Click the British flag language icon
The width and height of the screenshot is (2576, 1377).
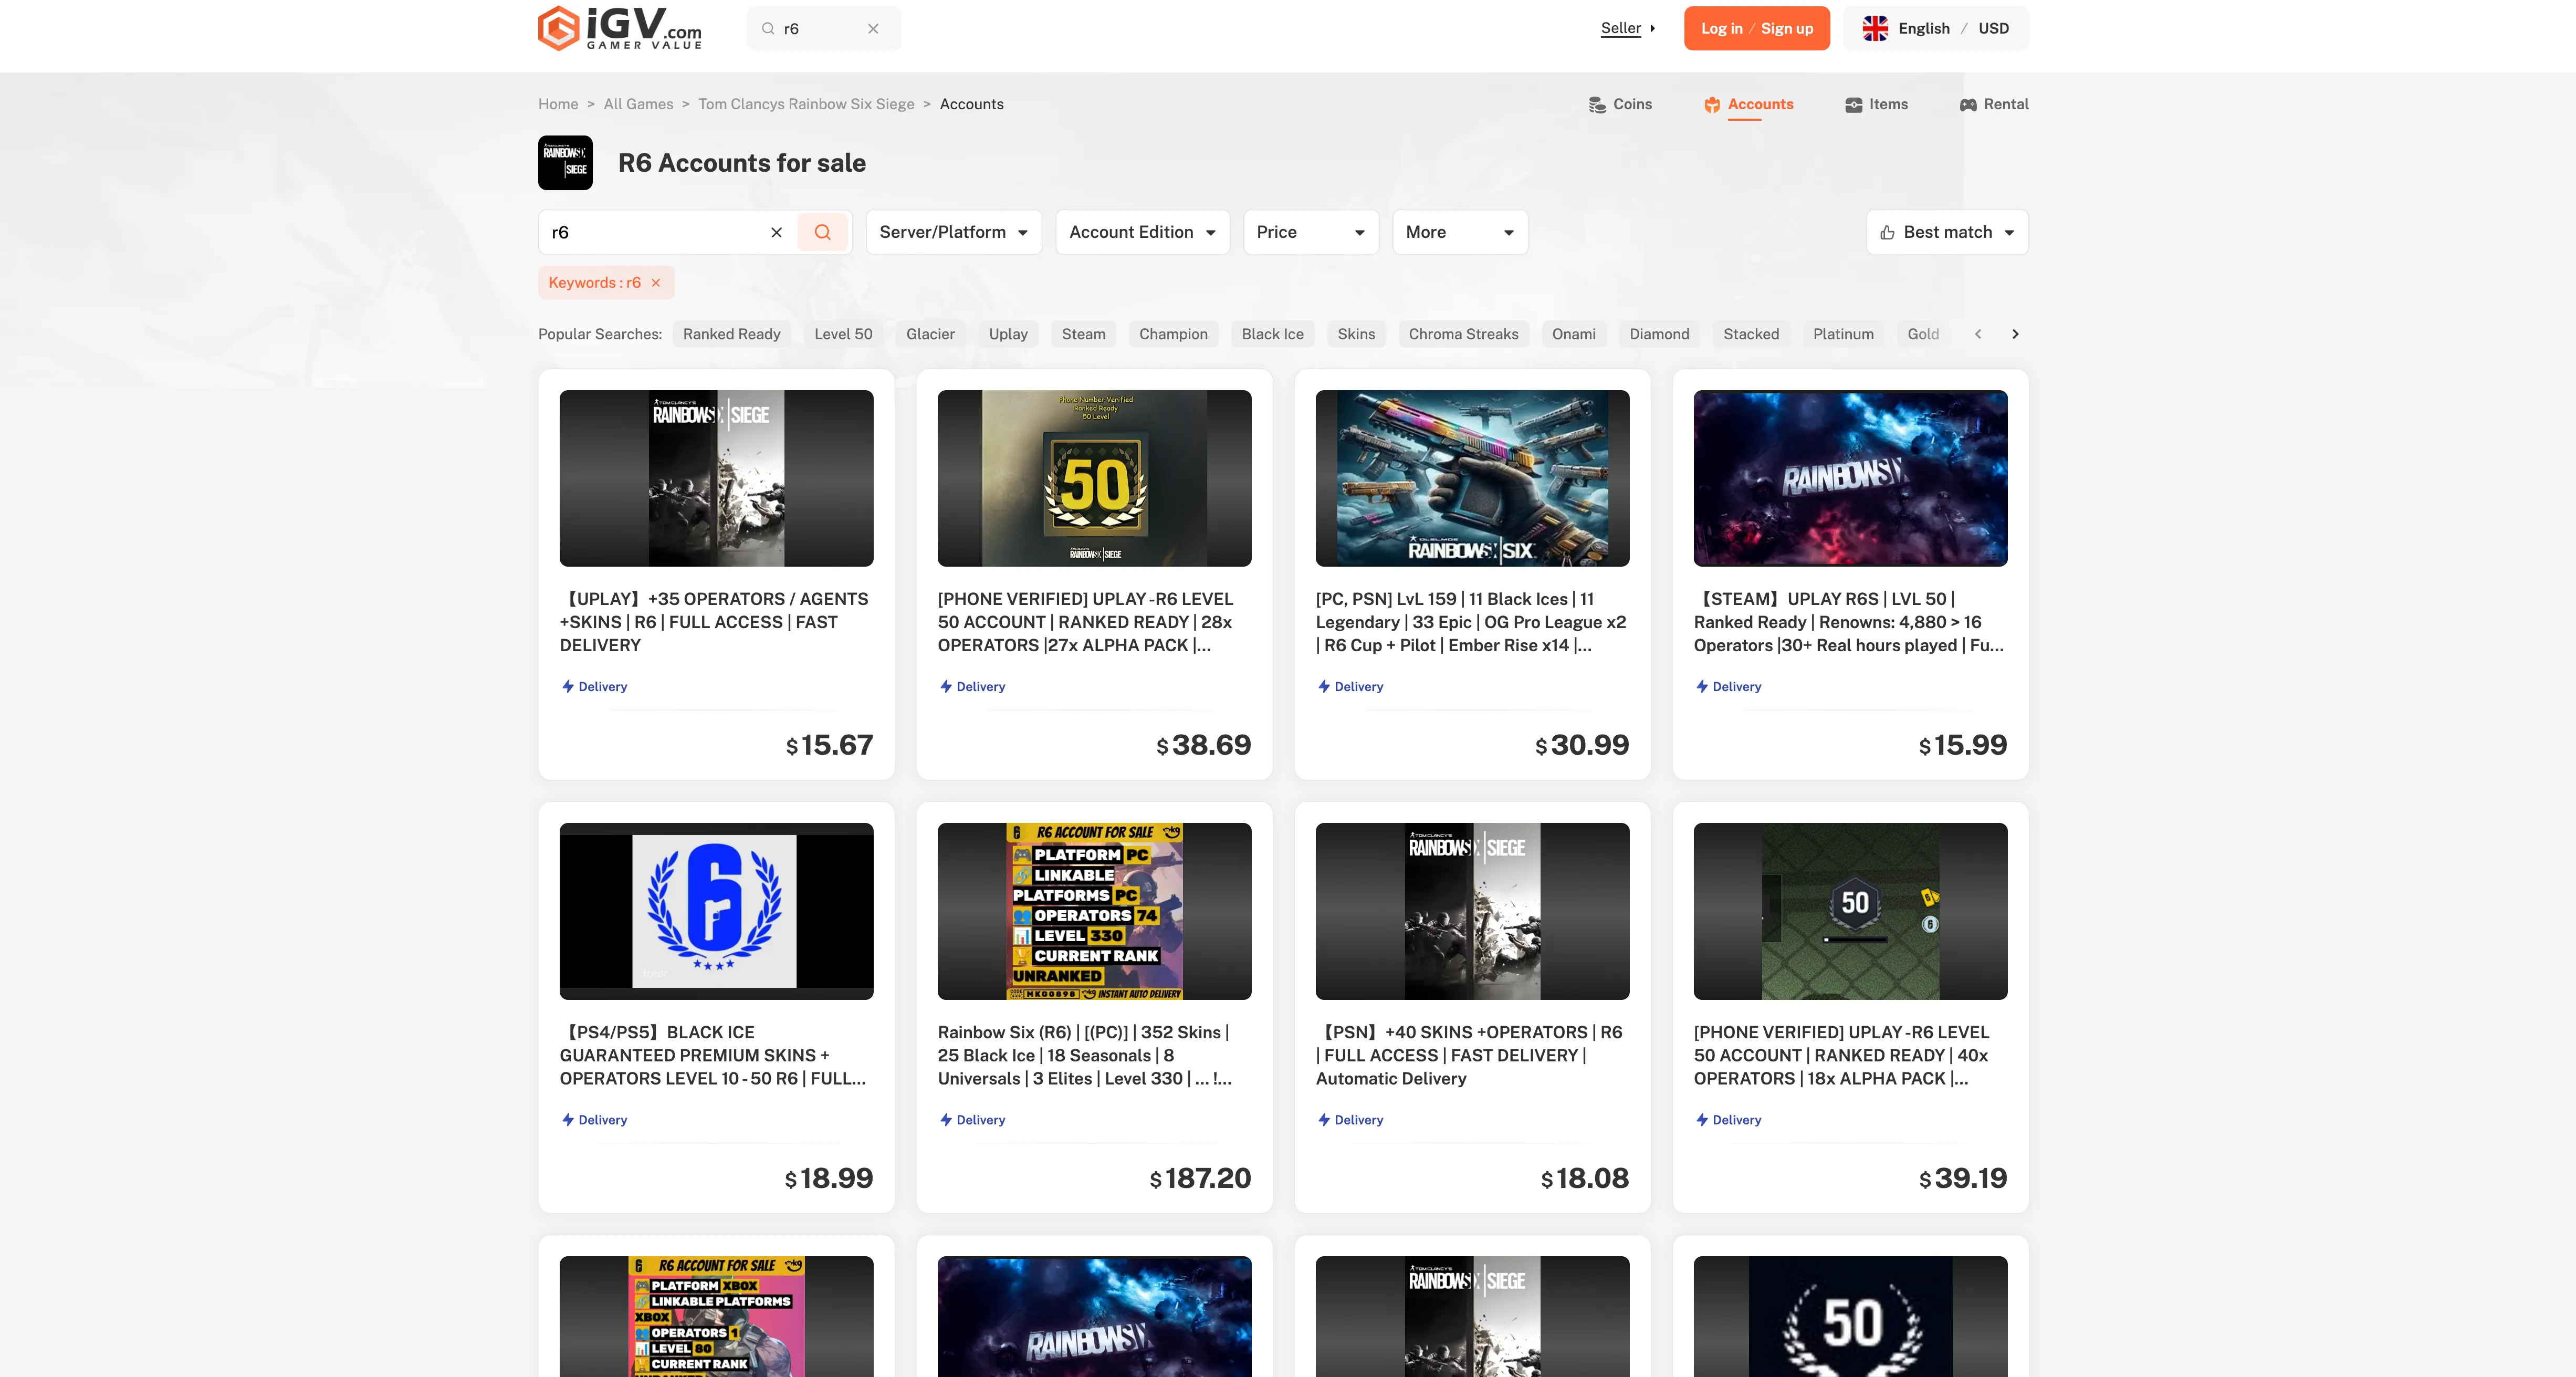coord(1876,28)
